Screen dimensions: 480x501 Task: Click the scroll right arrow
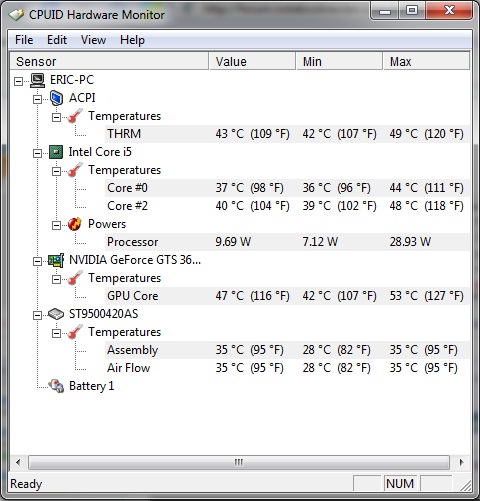pos(461,462)
